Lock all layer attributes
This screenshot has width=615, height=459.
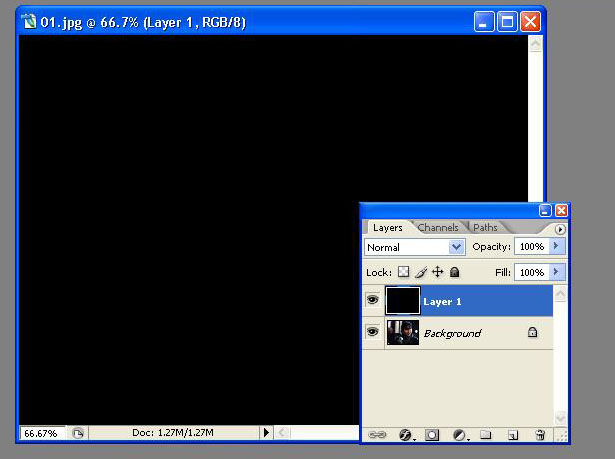[x=454, y=272]
